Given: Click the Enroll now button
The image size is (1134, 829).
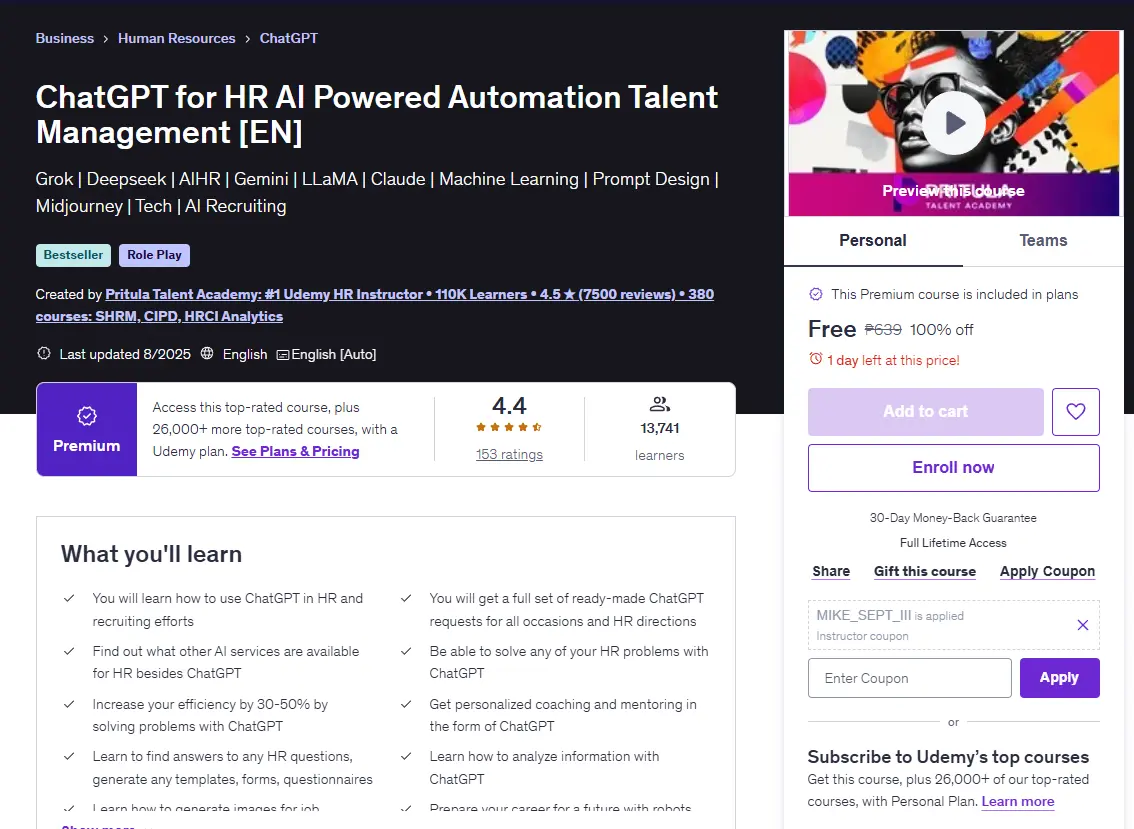Looking at the screenshot, I should (953, 467).
